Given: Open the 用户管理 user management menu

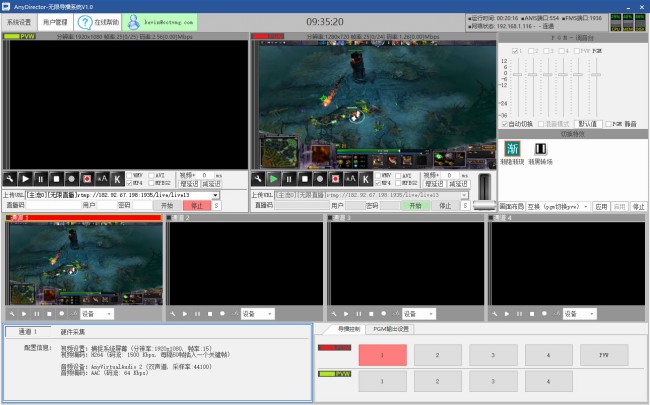Looking at the screenshot, I should pos(55,22).
